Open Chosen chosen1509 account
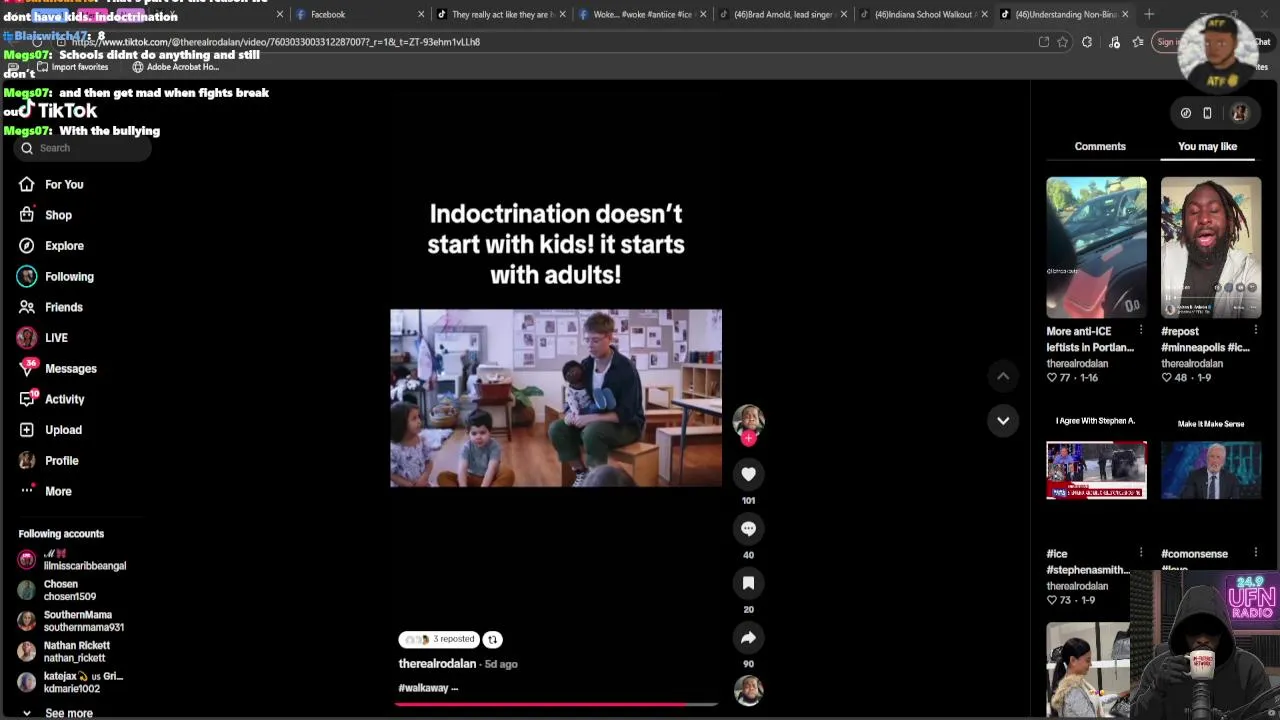Viewport: 1280px width, 720px height. [x=58, y=590]
